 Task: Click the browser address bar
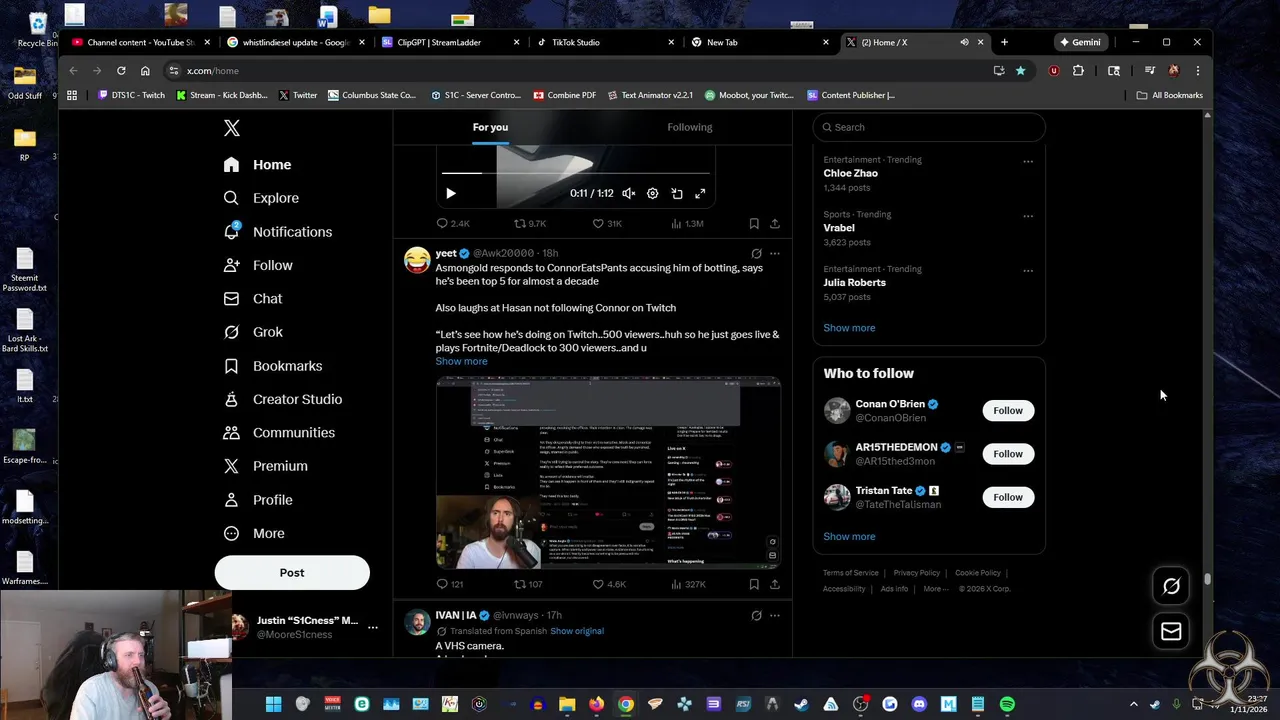(580, 71)
